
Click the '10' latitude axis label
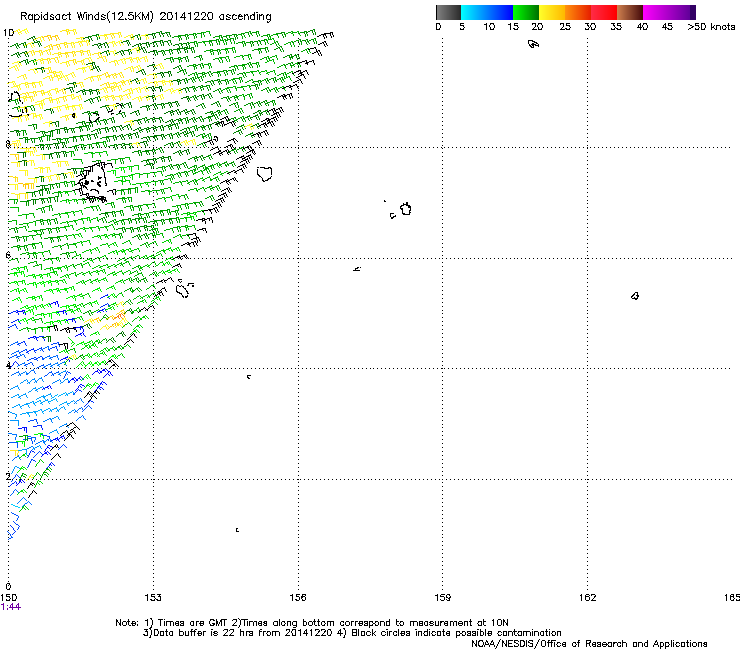click(8, 33)
